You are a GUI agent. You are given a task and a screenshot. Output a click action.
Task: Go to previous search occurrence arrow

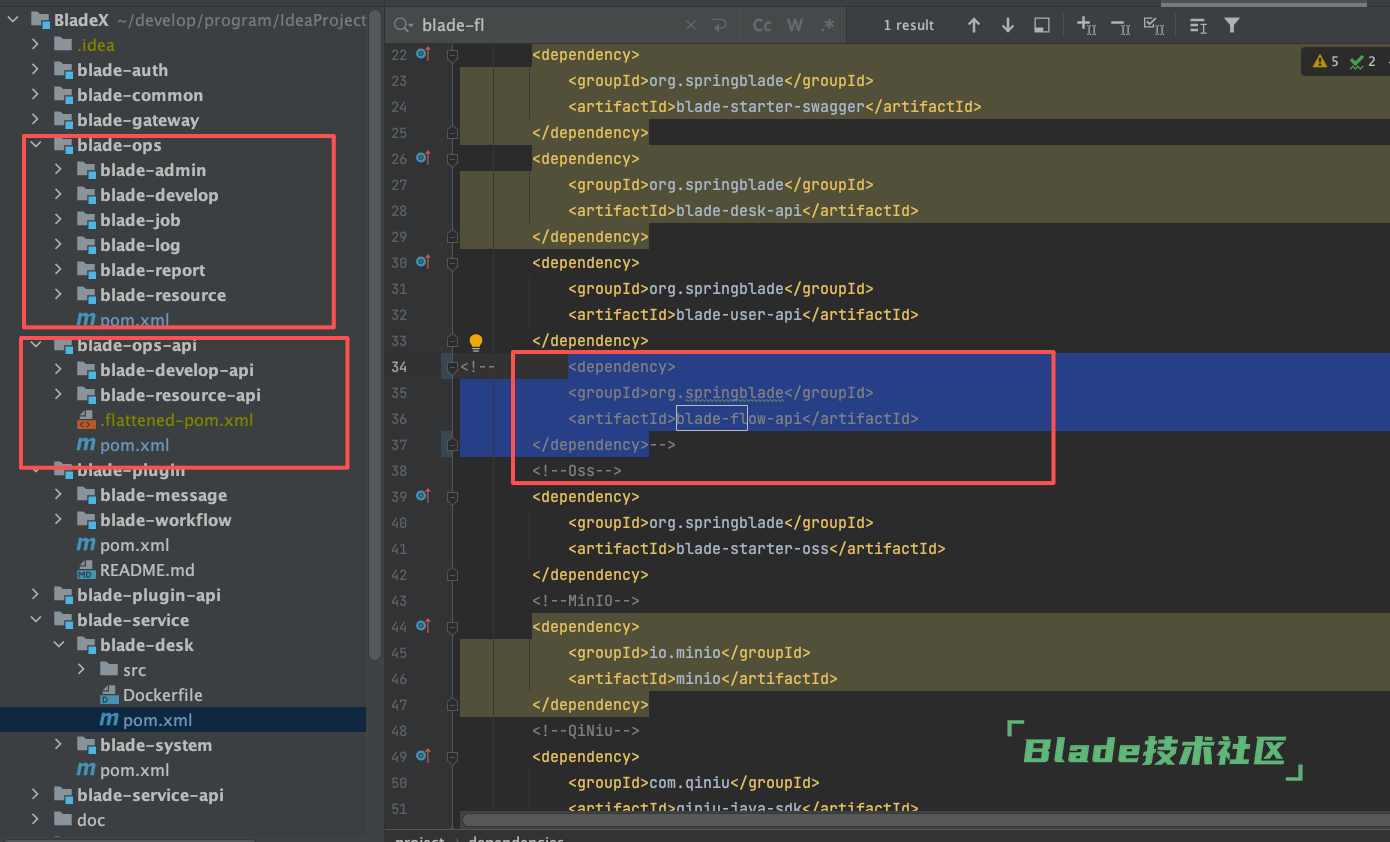(x=974, y=25)
